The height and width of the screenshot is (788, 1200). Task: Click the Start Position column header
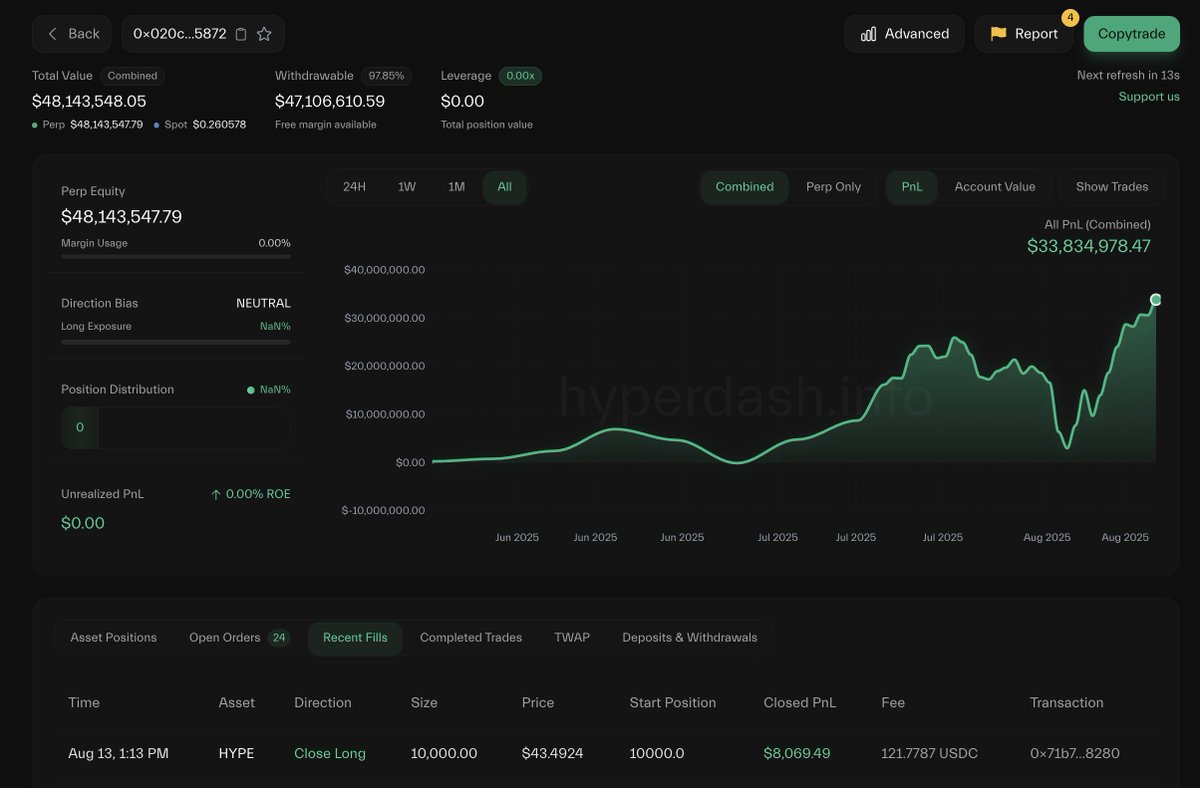pyautogui.click(x=673, y=703)
